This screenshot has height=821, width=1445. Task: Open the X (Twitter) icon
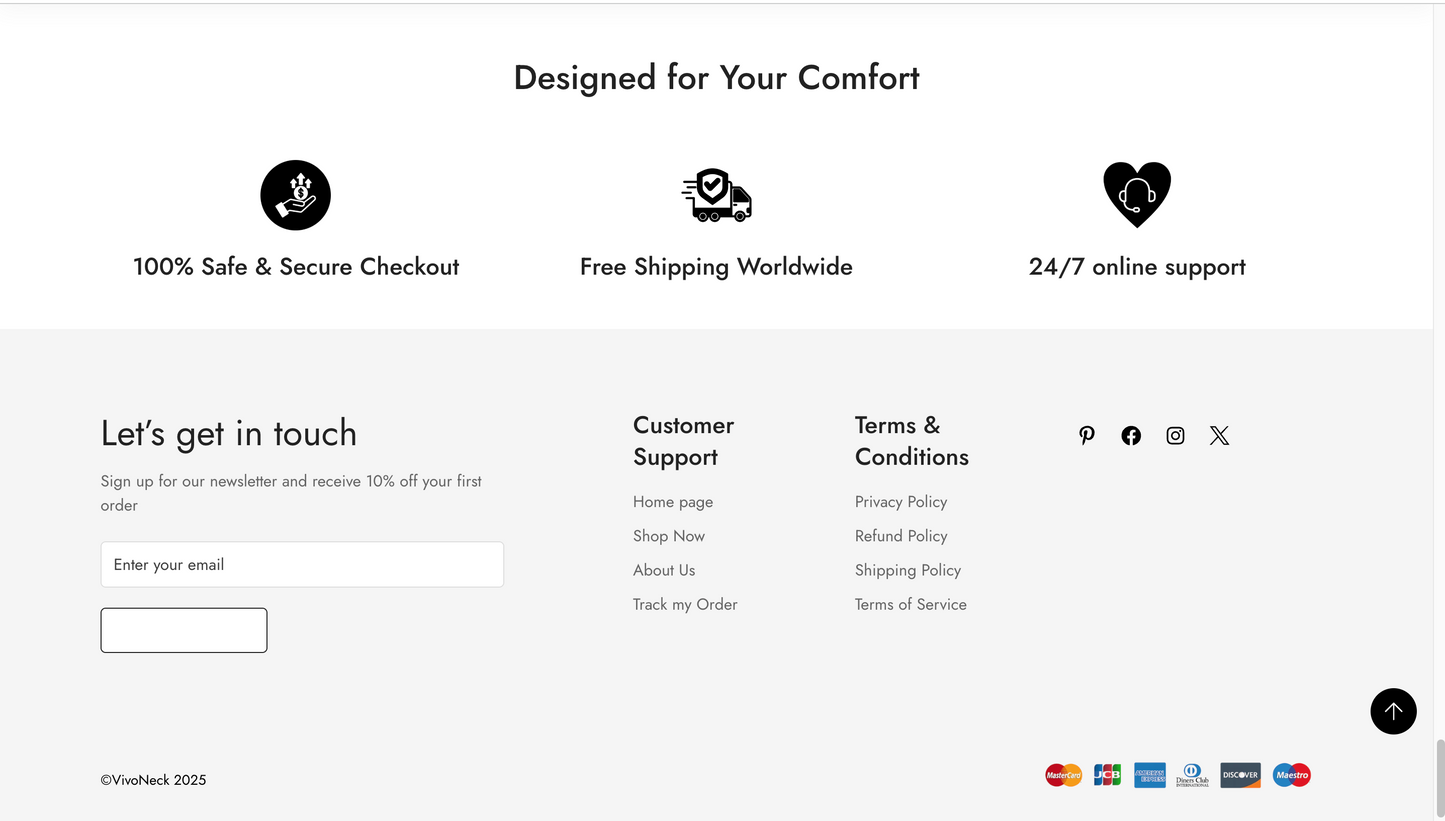1219,435
